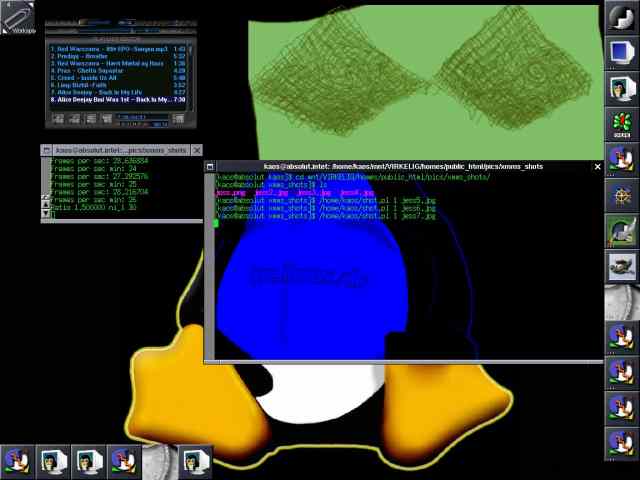
Task: Click up arrow of small terminal scrollbar
Action: pos(45,204)
